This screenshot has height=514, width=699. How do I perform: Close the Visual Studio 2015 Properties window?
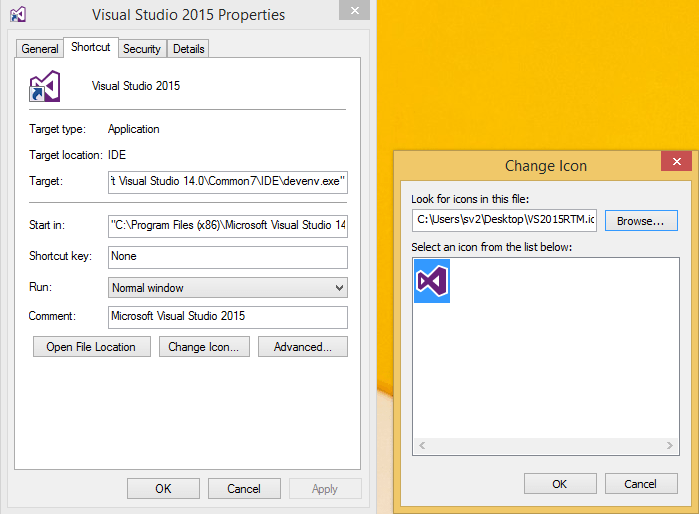pos(353,10)
